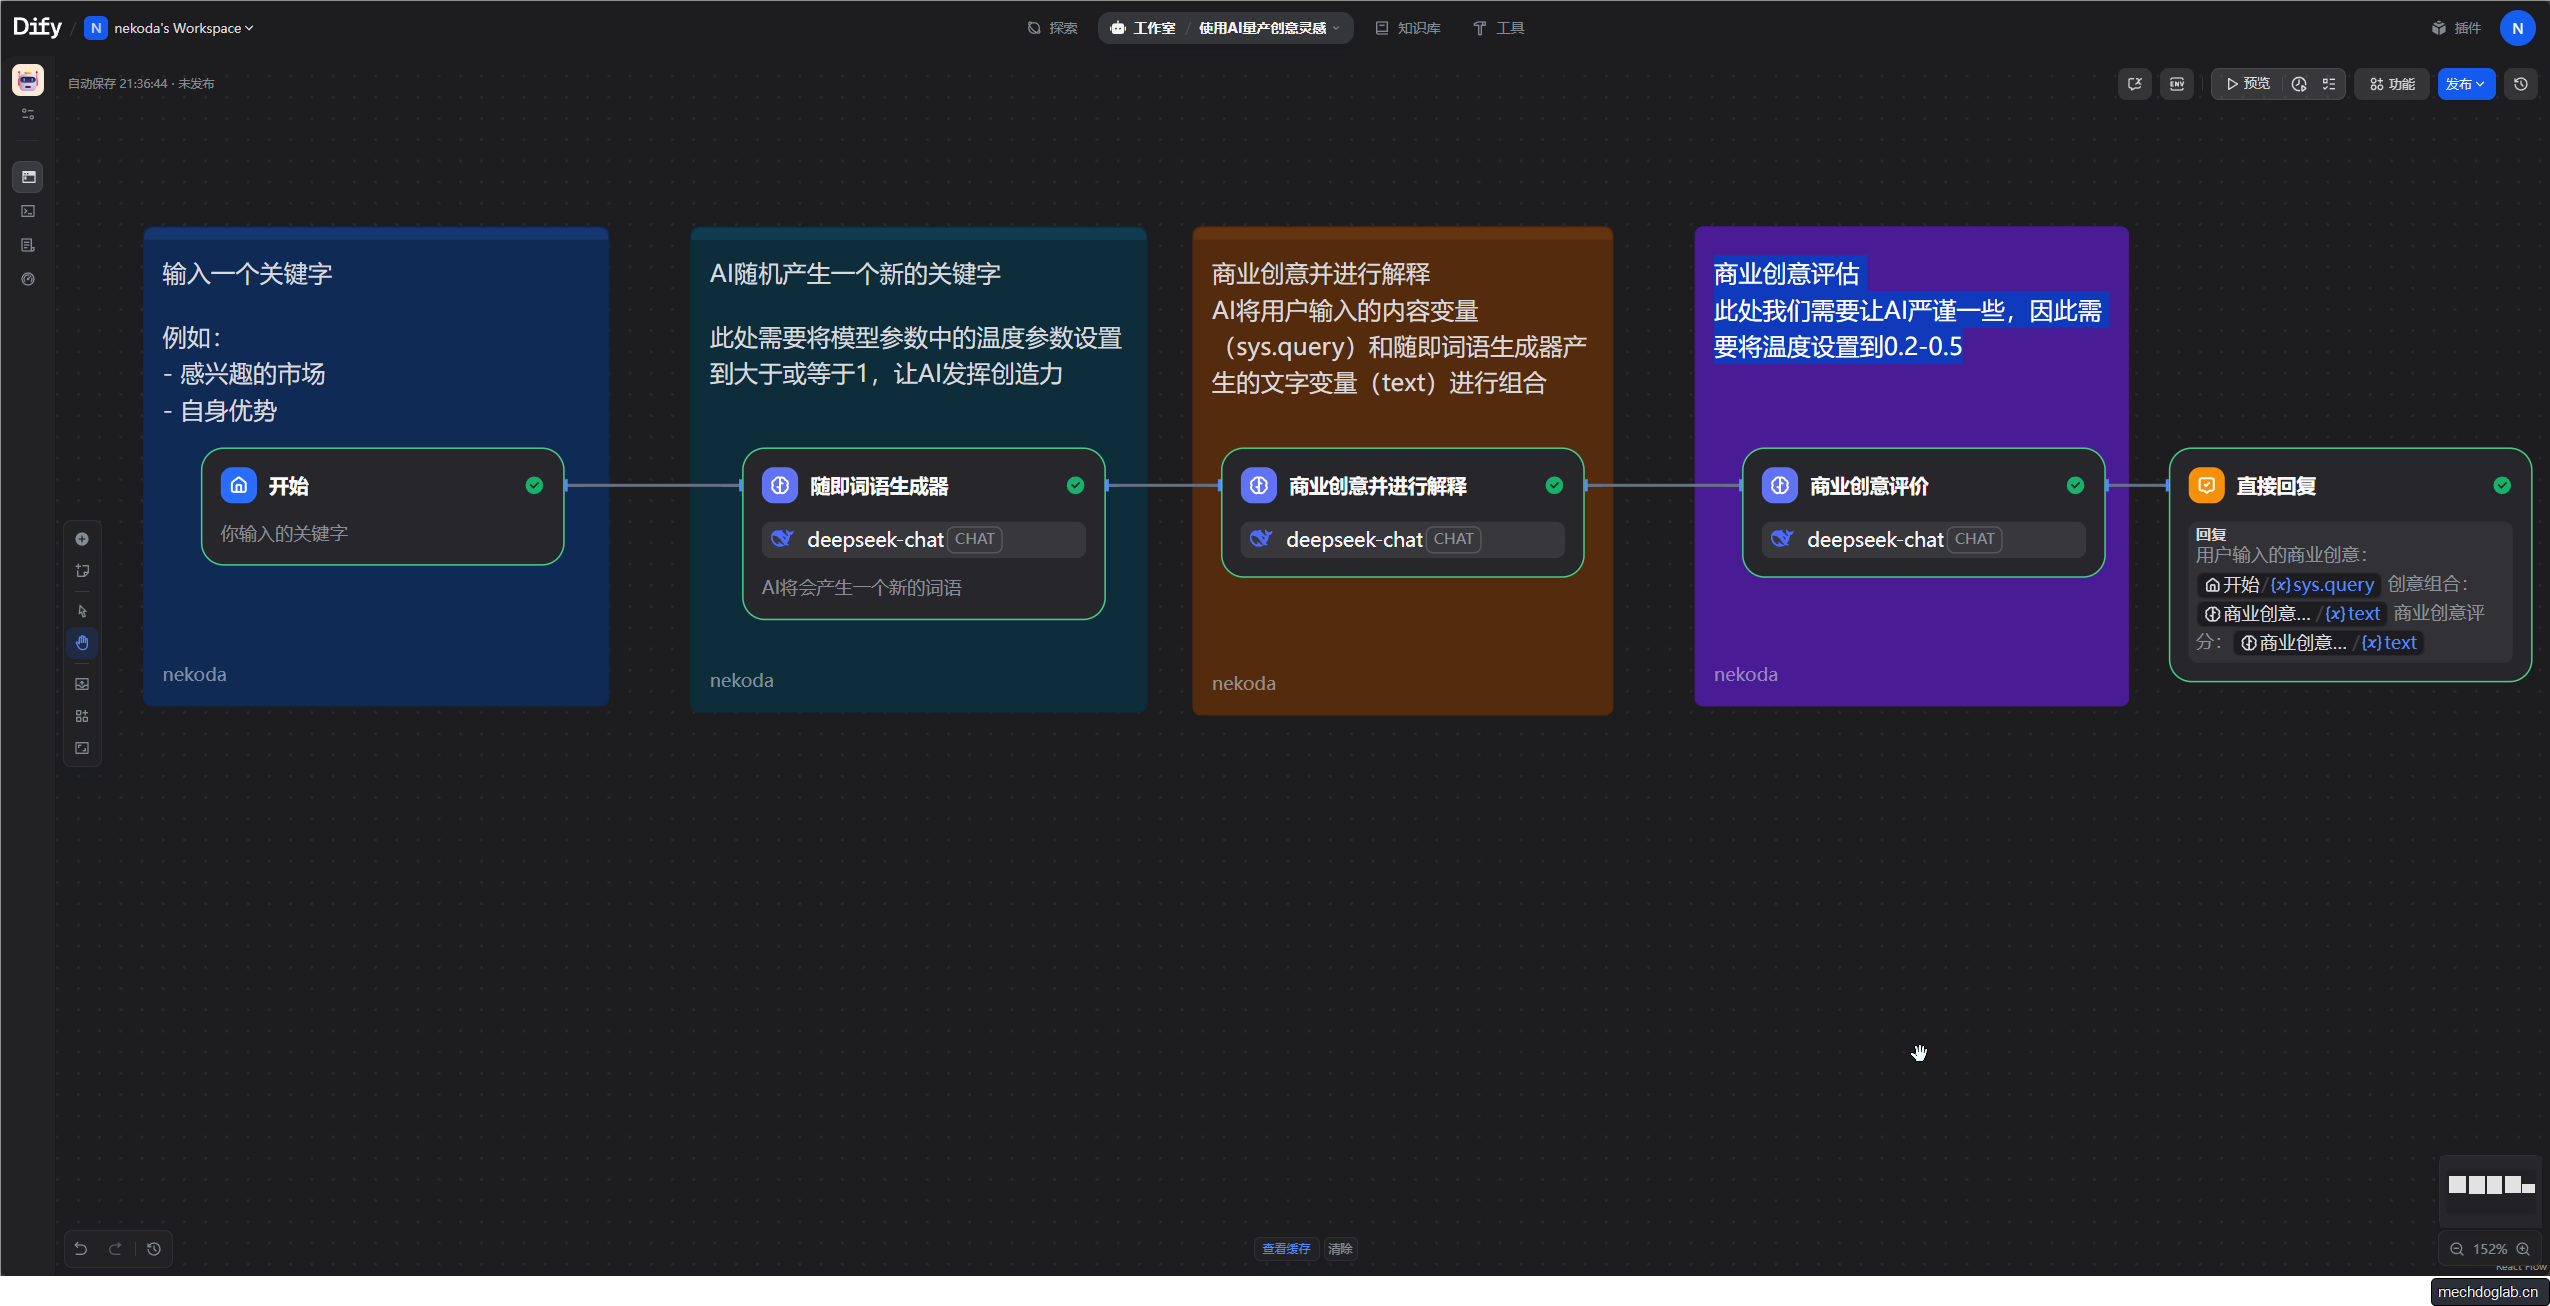The image size is (2550, 1306).
Task: Open the 工具 menu in top bar
Action: (x=1499, y=28)
